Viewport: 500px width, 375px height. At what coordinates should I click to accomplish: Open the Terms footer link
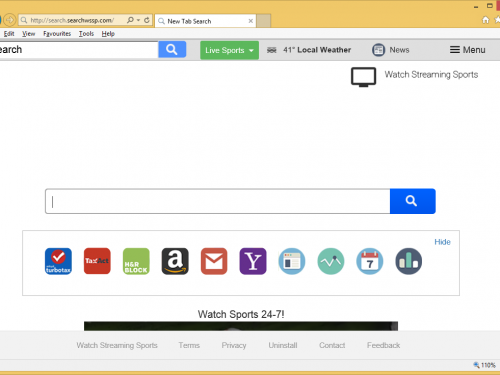coord(189,345)
